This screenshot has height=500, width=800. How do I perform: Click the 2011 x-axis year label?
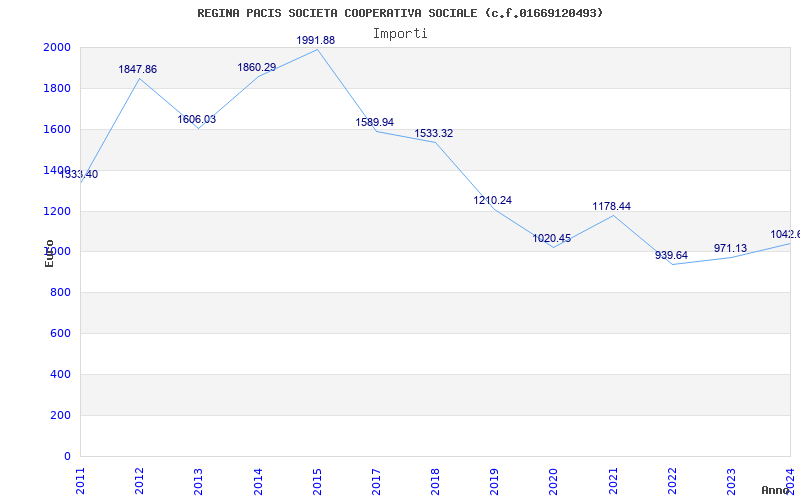(x=80, y=481)
